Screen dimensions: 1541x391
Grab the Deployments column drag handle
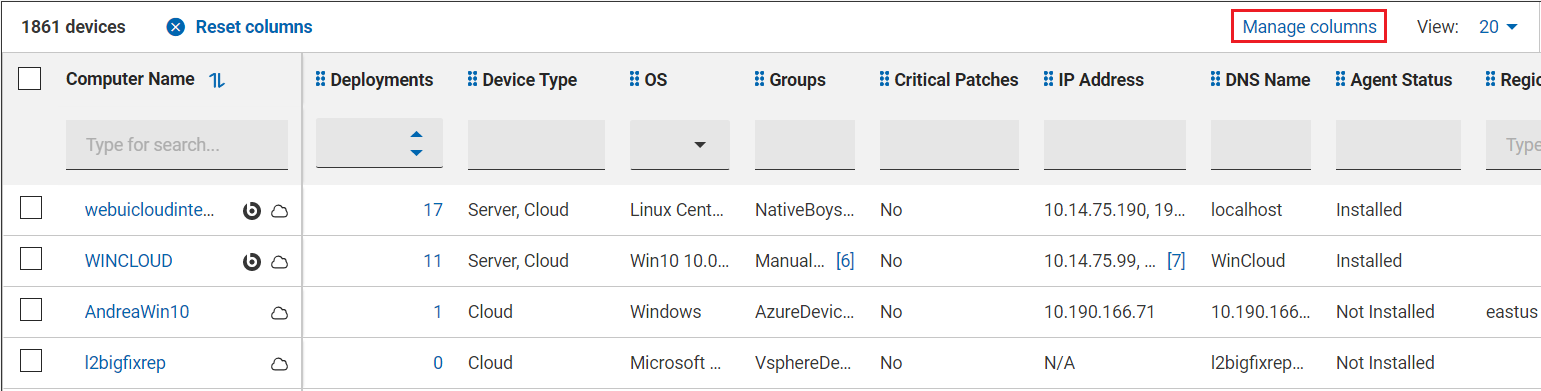(x=321, y=79)
